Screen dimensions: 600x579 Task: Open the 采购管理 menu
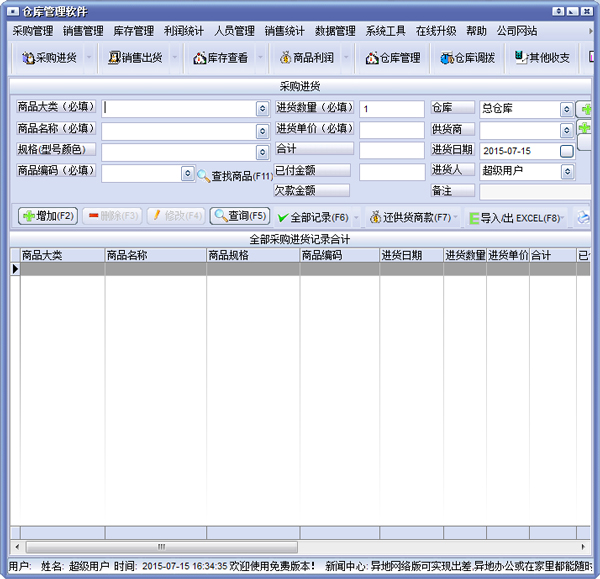[x=33, y=31]
